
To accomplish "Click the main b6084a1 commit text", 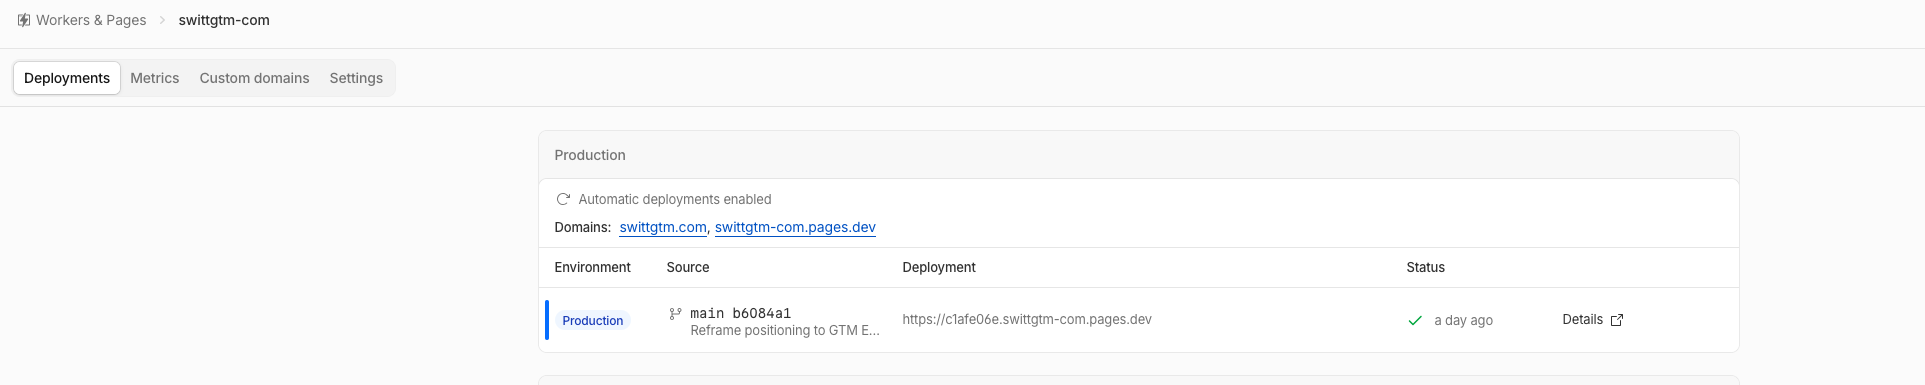I will tap(740, 313).
